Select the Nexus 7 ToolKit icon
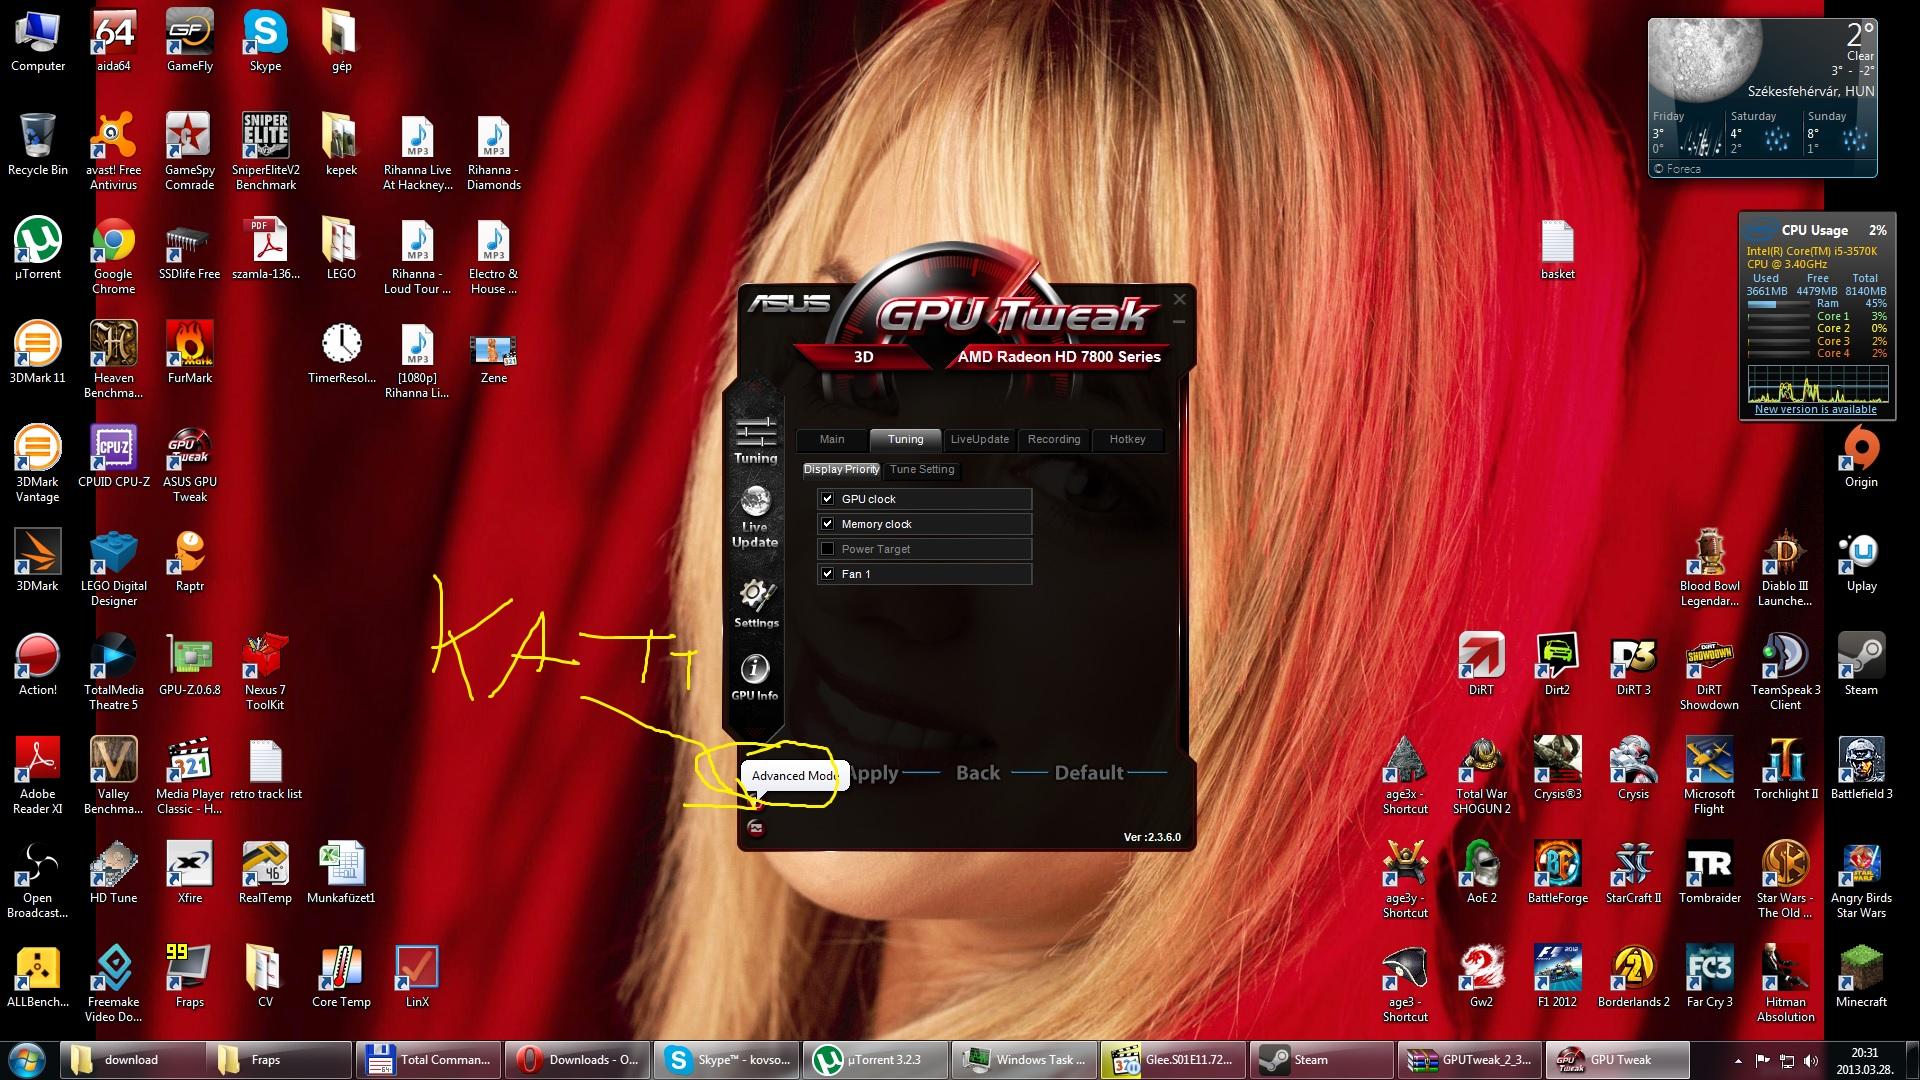The width and height of the screenshot is (1920, 1080). click(265, 673)
